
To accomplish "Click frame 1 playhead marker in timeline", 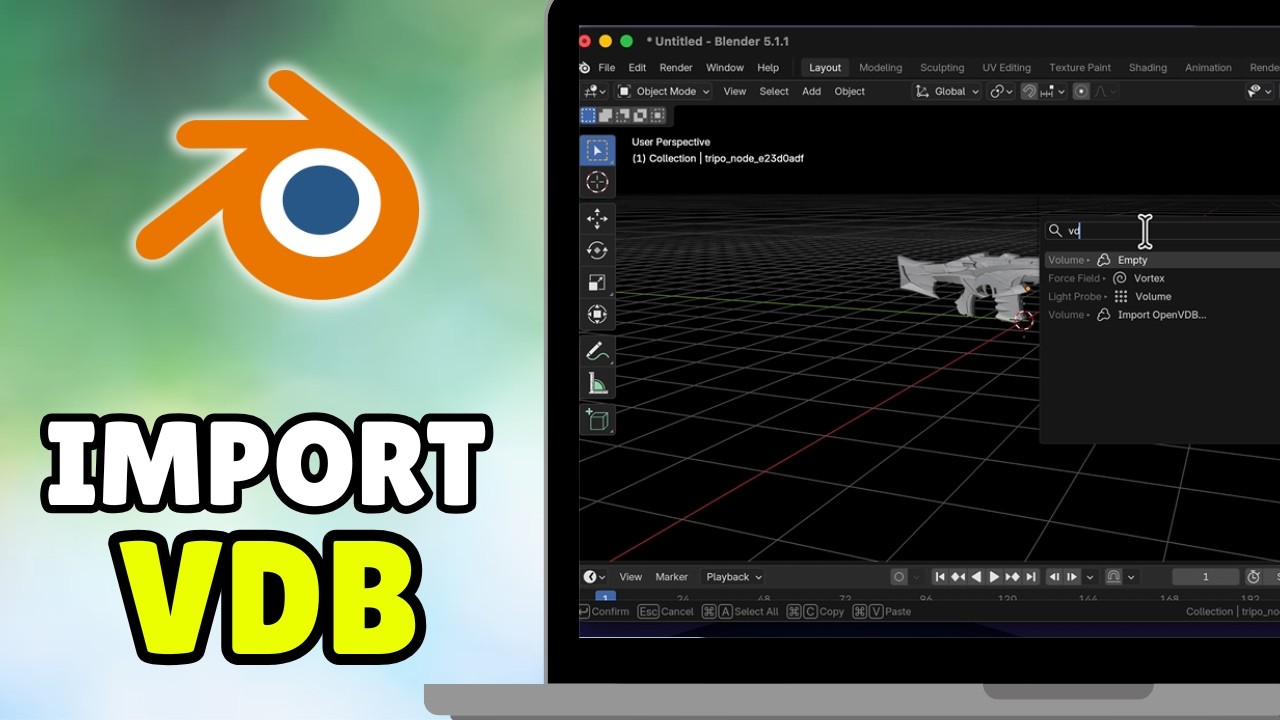I will click(605, 597).
